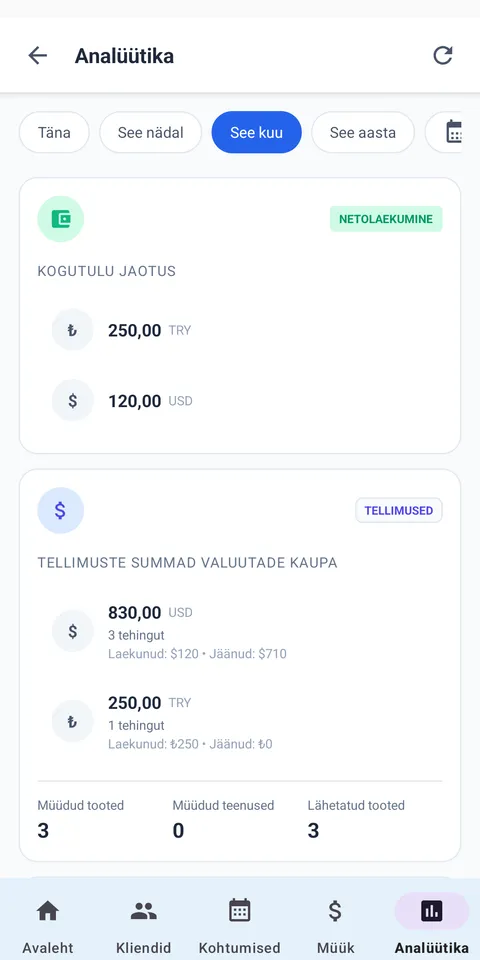This screenshot has height=960, width=480.
Task: Open the Avaleht home tab
Action: point(48,924)
